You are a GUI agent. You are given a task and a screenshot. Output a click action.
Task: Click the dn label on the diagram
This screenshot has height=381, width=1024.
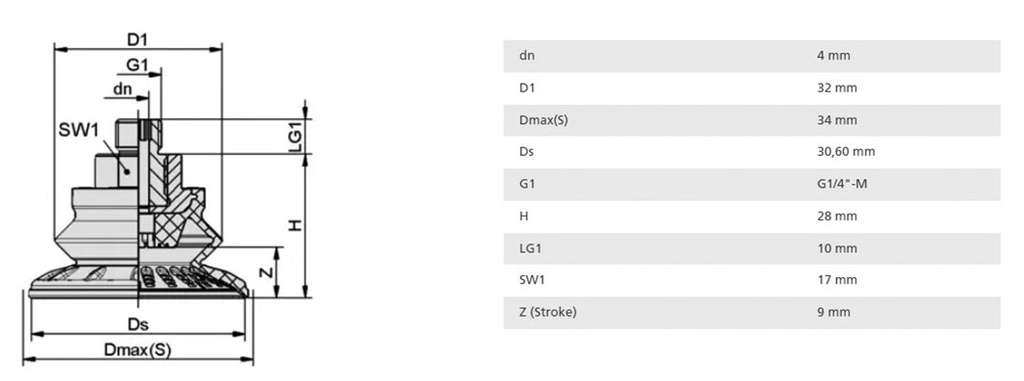pyautogui.click(x=123, y=89)
